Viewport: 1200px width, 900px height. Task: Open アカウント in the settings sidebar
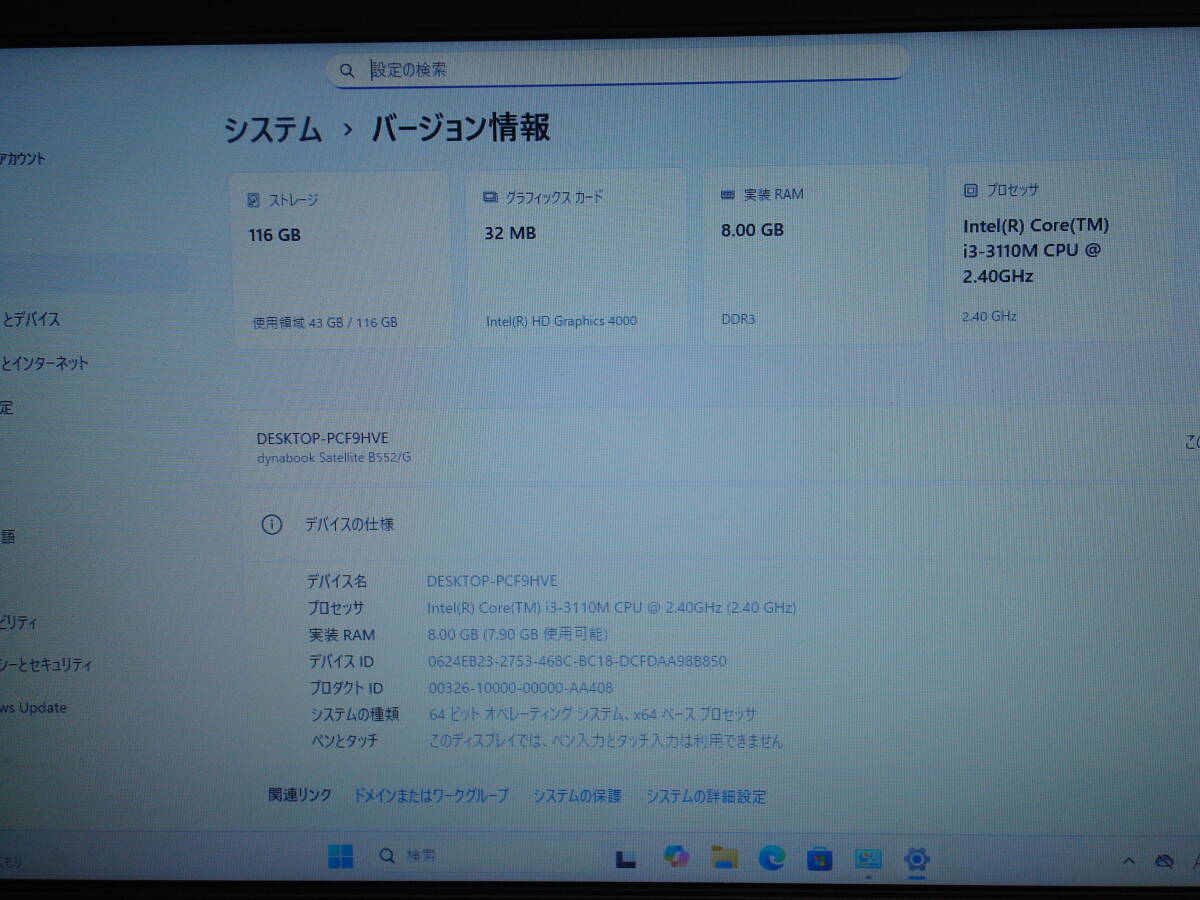[x=23, y=158]
